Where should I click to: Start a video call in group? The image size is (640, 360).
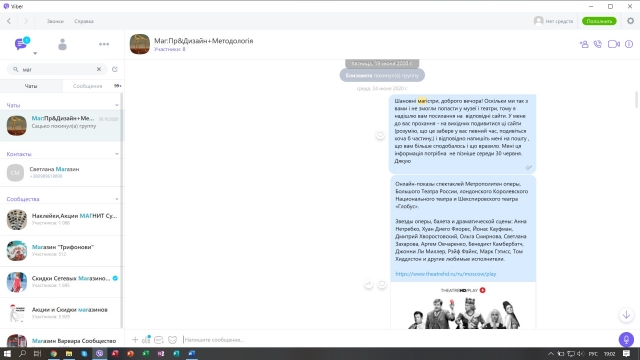(x=613, y=44)
